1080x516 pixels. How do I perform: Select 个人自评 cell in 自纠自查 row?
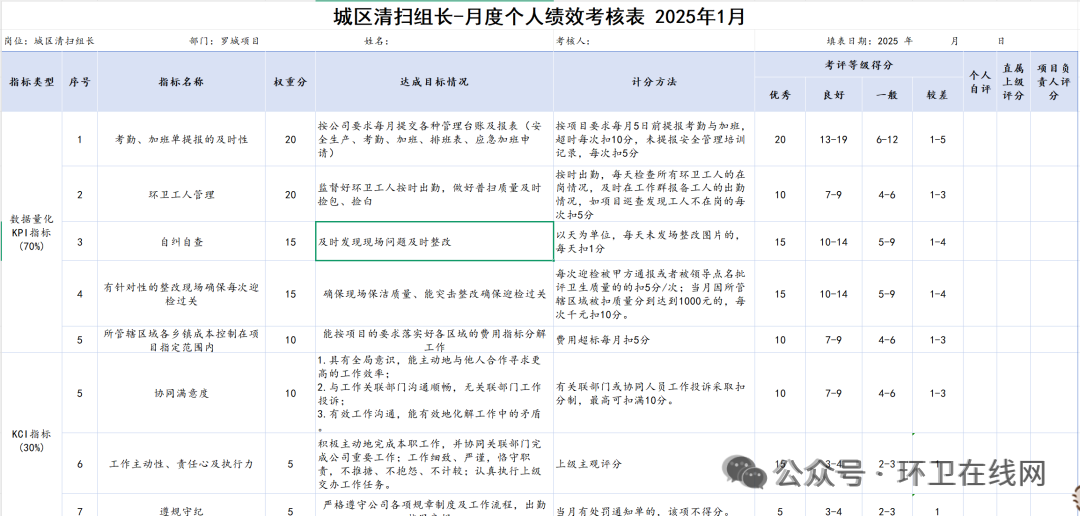coord(979,242)
